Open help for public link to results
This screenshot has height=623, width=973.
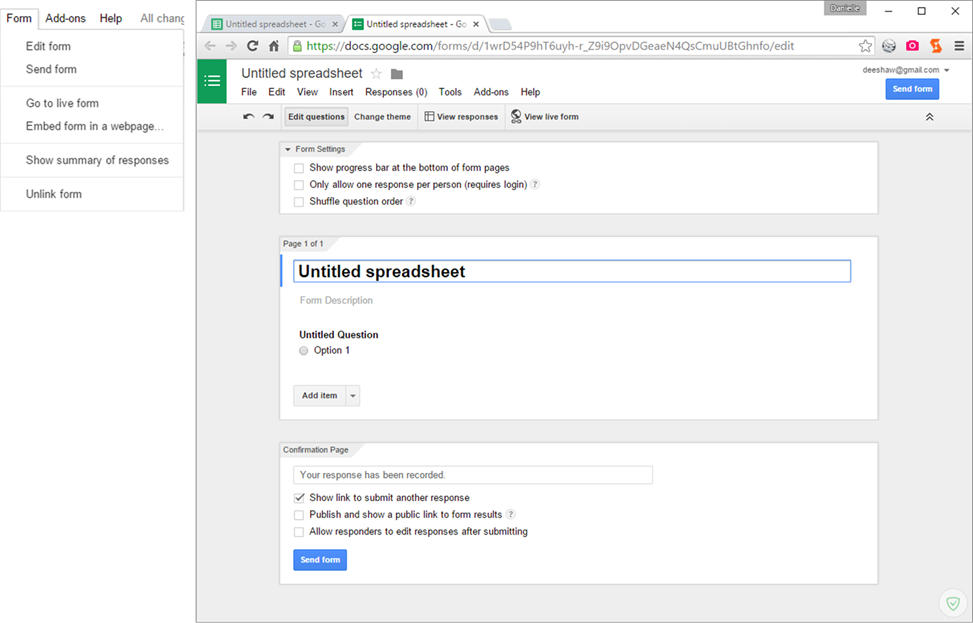(511, 514)
